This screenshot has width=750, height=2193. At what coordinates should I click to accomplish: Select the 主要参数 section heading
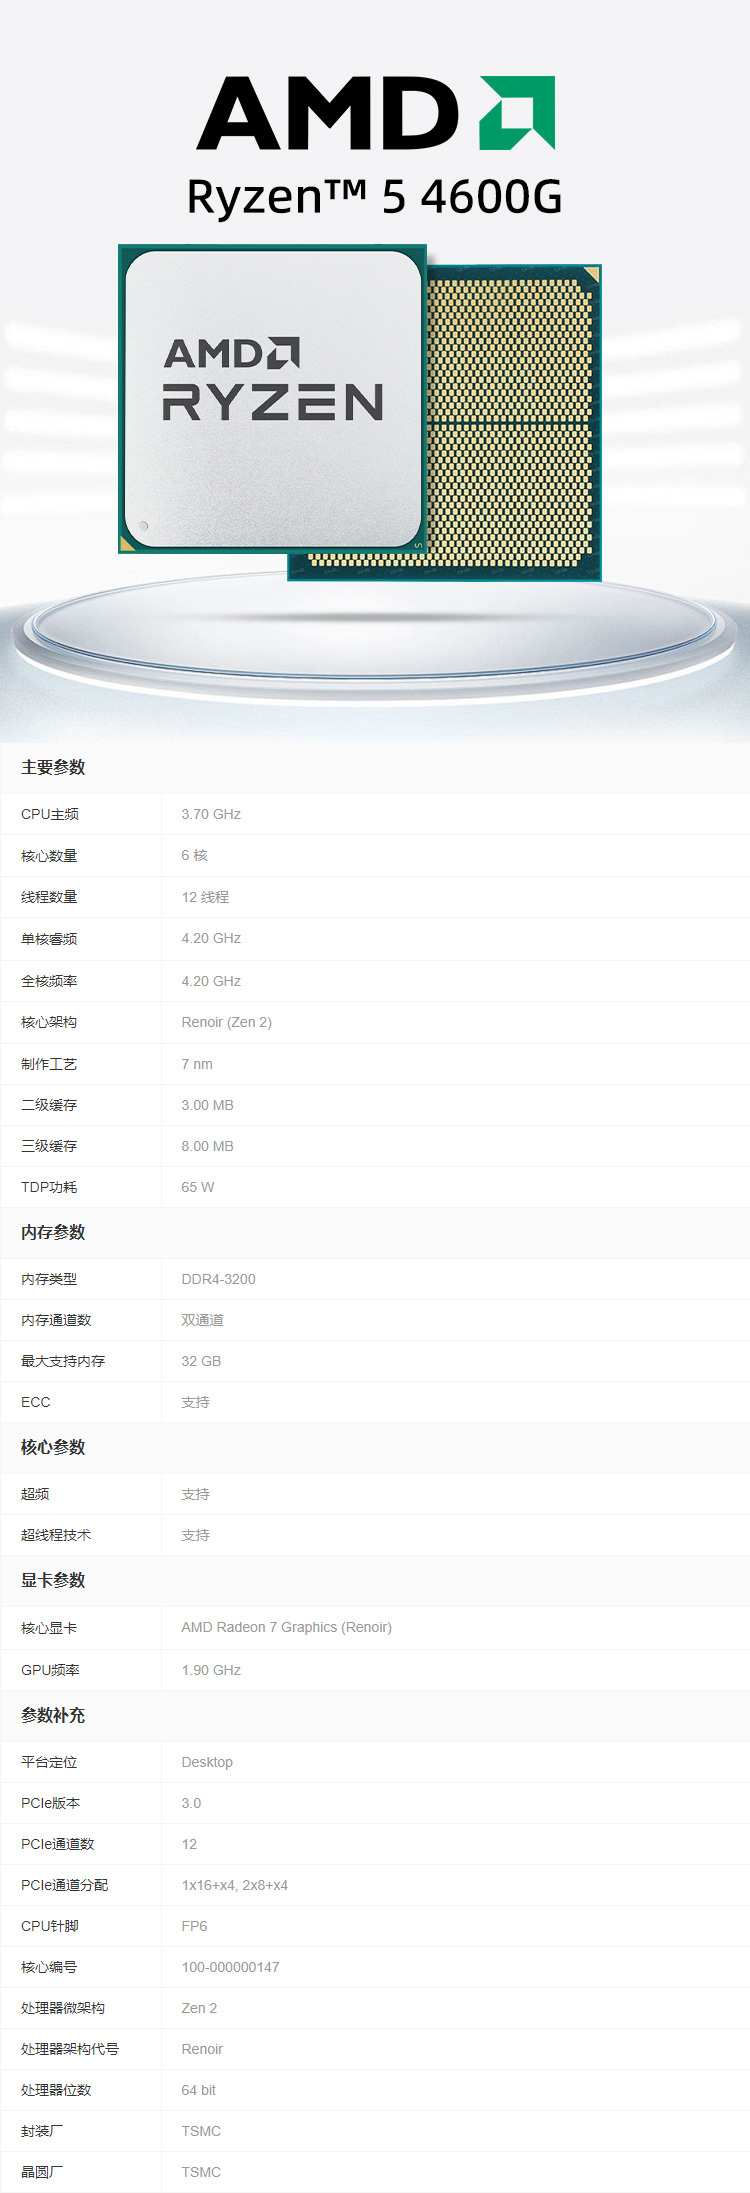[53, 767]
